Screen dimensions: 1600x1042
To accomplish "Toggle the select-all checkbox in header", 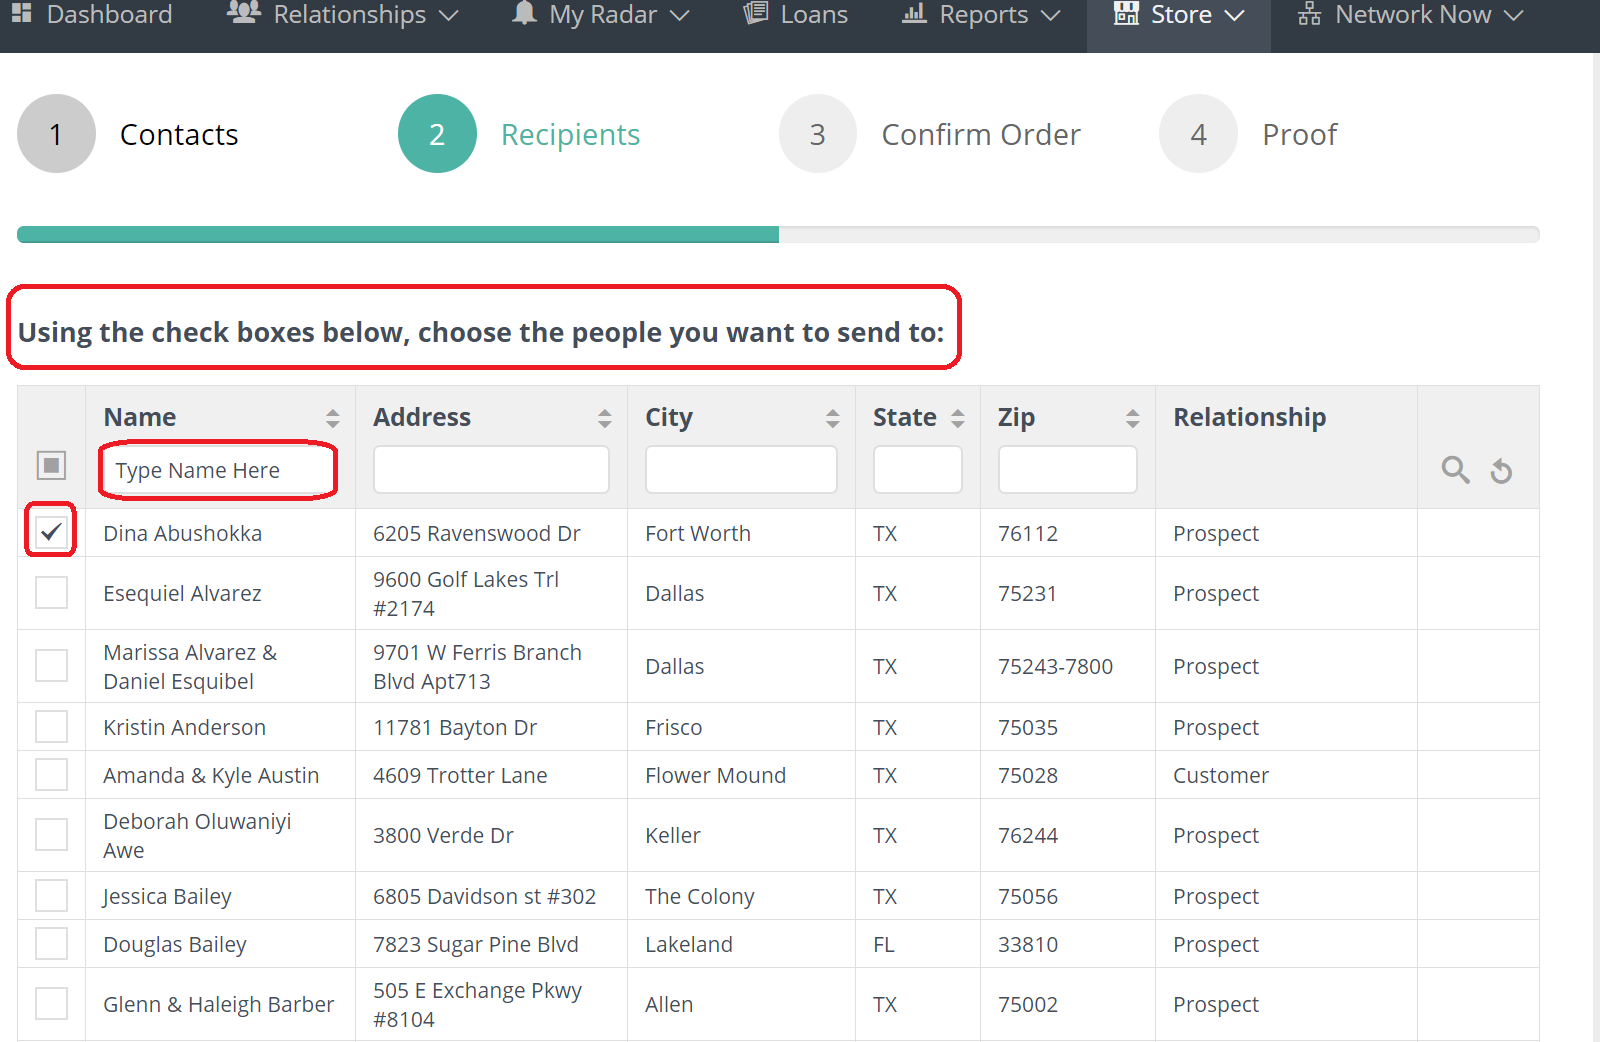I will click(51, 465).
